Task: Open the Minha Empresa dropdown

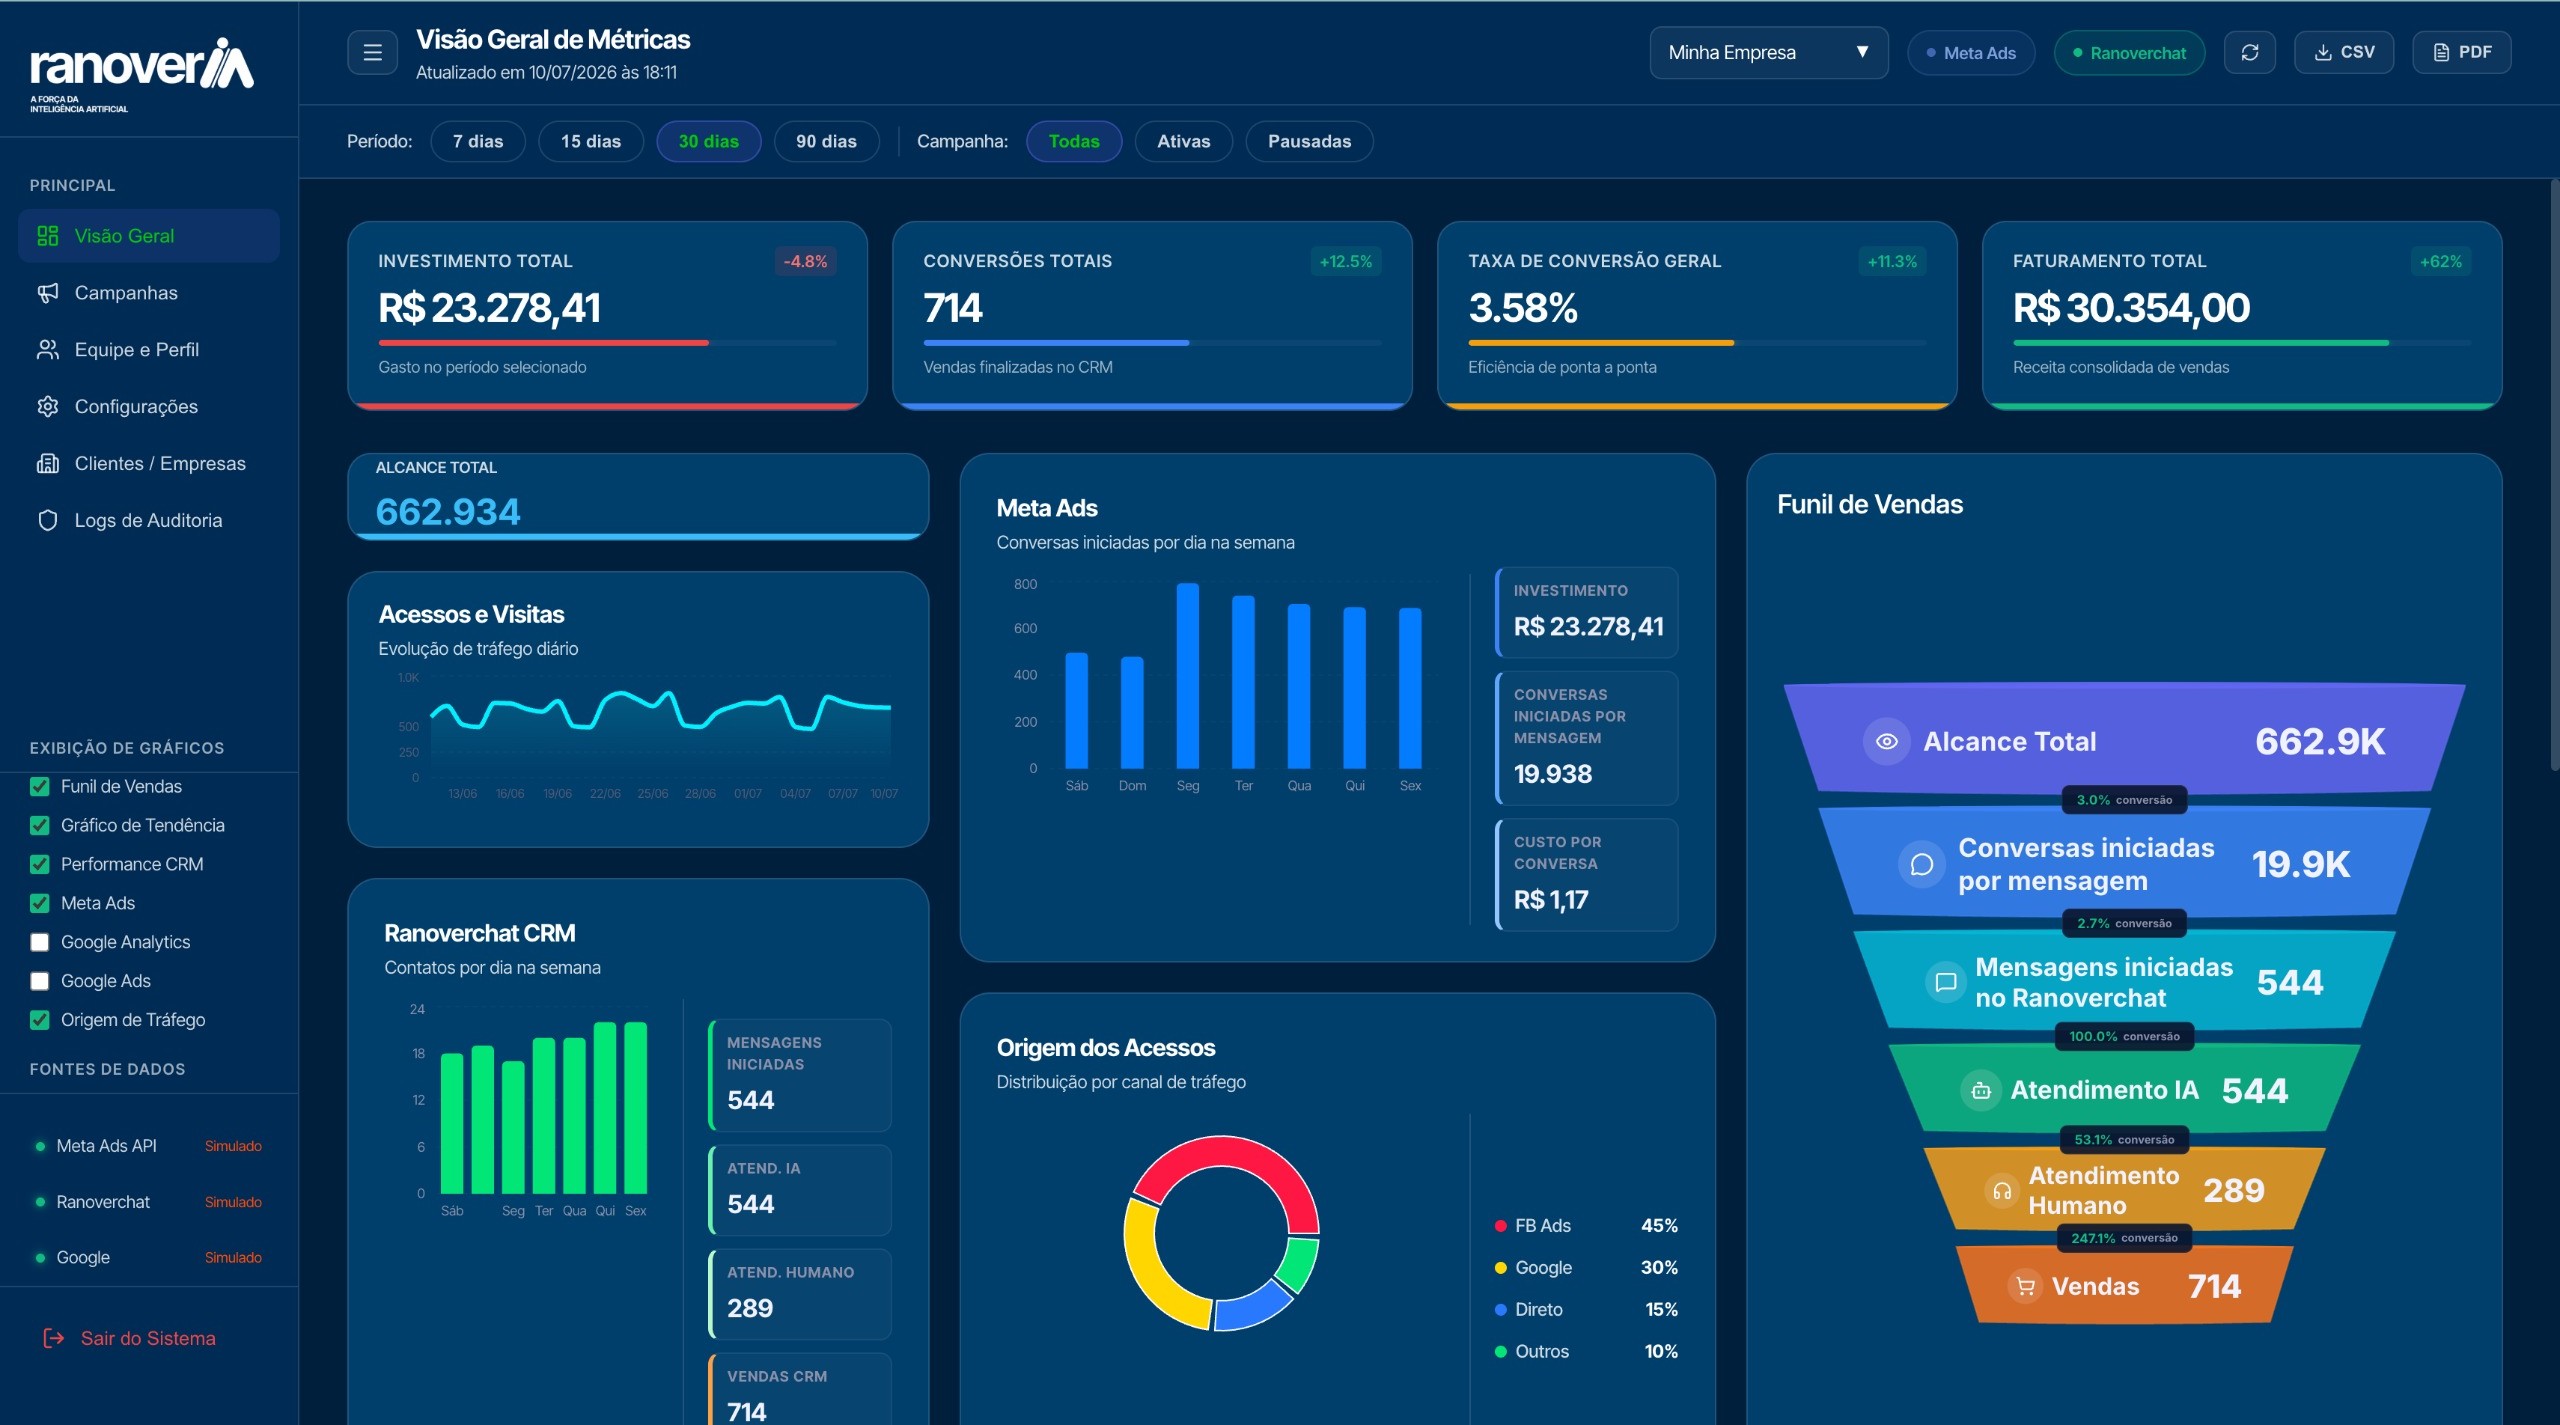Action: 1768,53
